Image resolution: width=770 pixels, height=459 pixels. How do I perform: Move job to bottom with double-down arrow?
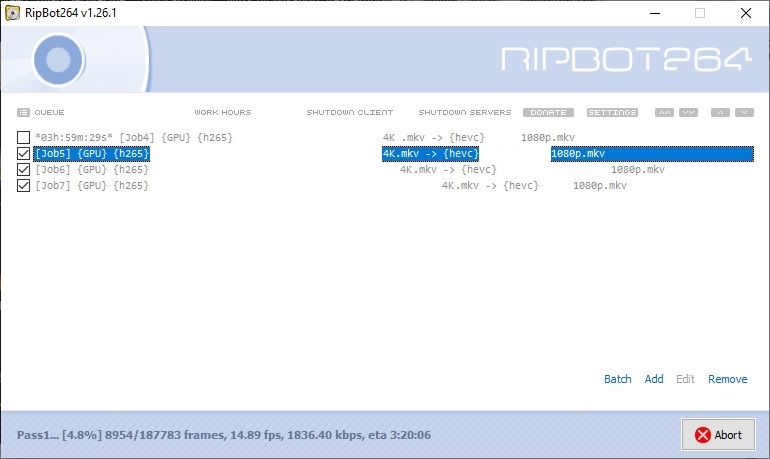688,112
